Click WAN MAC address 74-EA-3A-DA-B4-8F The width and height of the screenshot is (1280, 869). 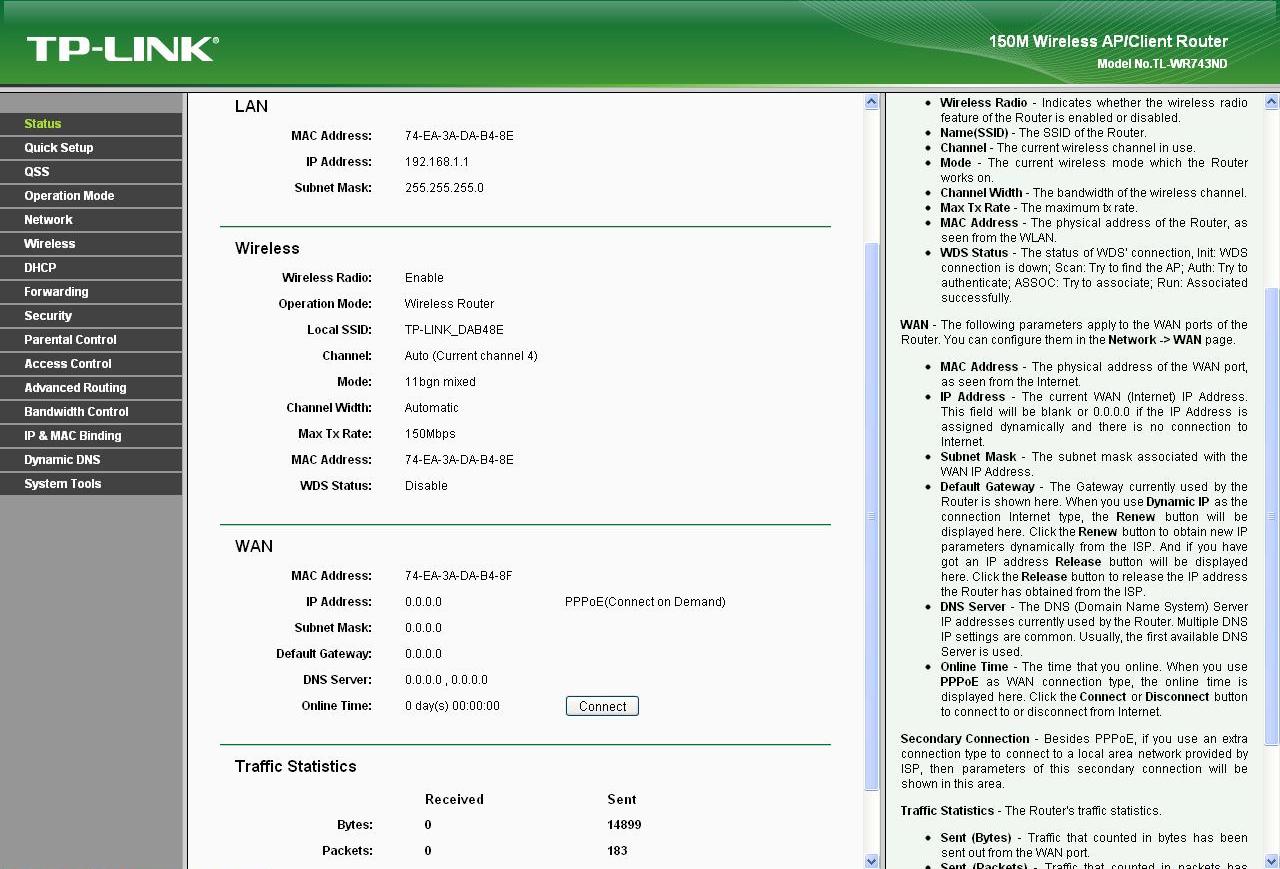tap(459, 576)
